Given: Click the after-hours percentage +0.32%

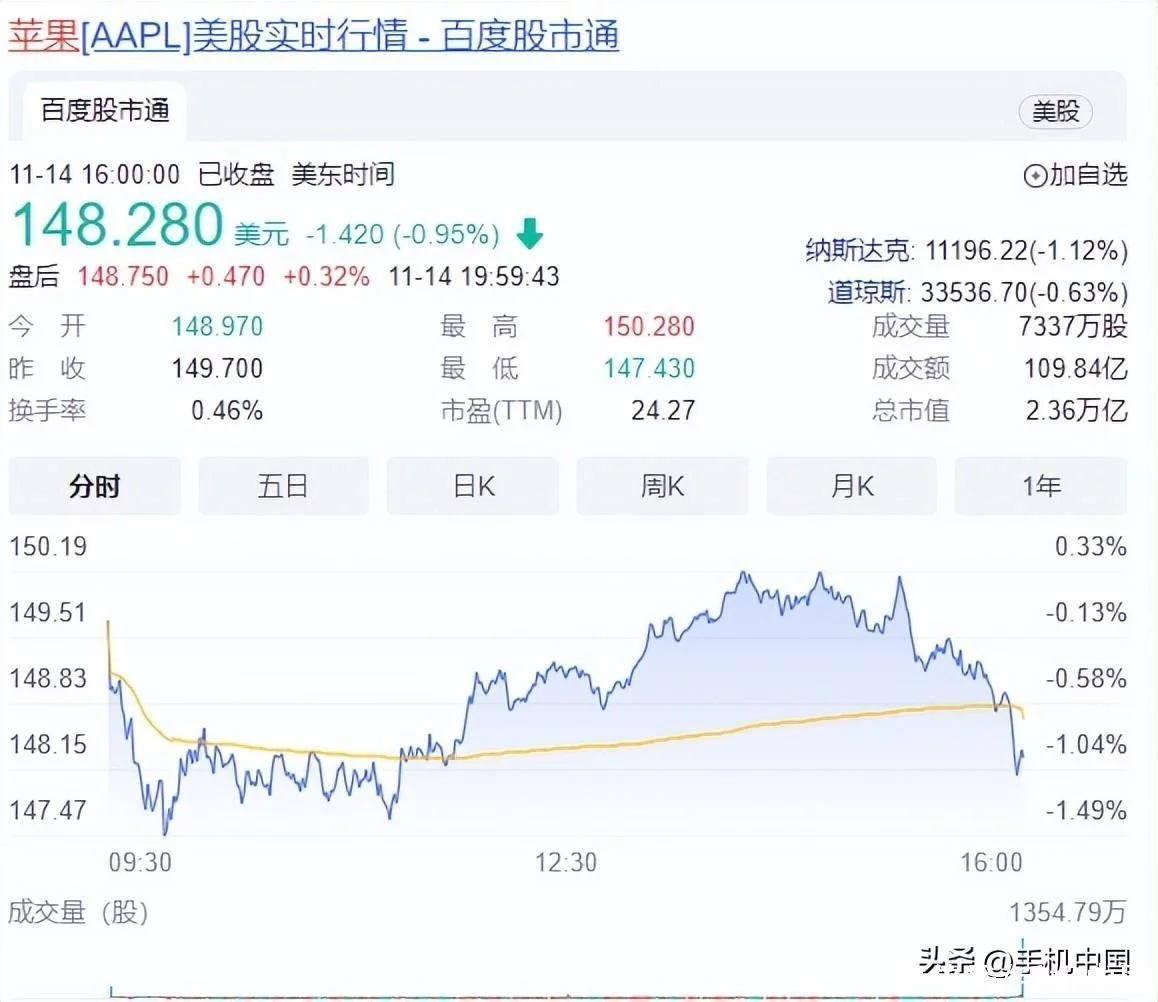Looking at the screenshot, I should 326,277.
